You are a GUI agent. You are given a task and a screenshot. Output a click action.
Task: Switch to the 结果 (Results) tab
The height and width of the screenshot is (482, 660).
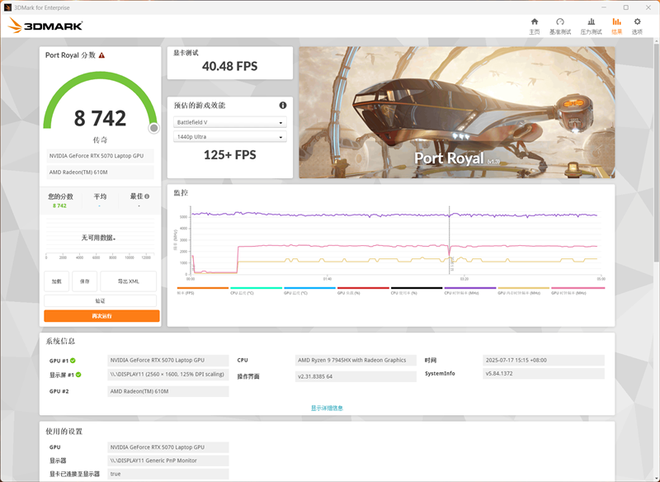[x=616, y=26]
